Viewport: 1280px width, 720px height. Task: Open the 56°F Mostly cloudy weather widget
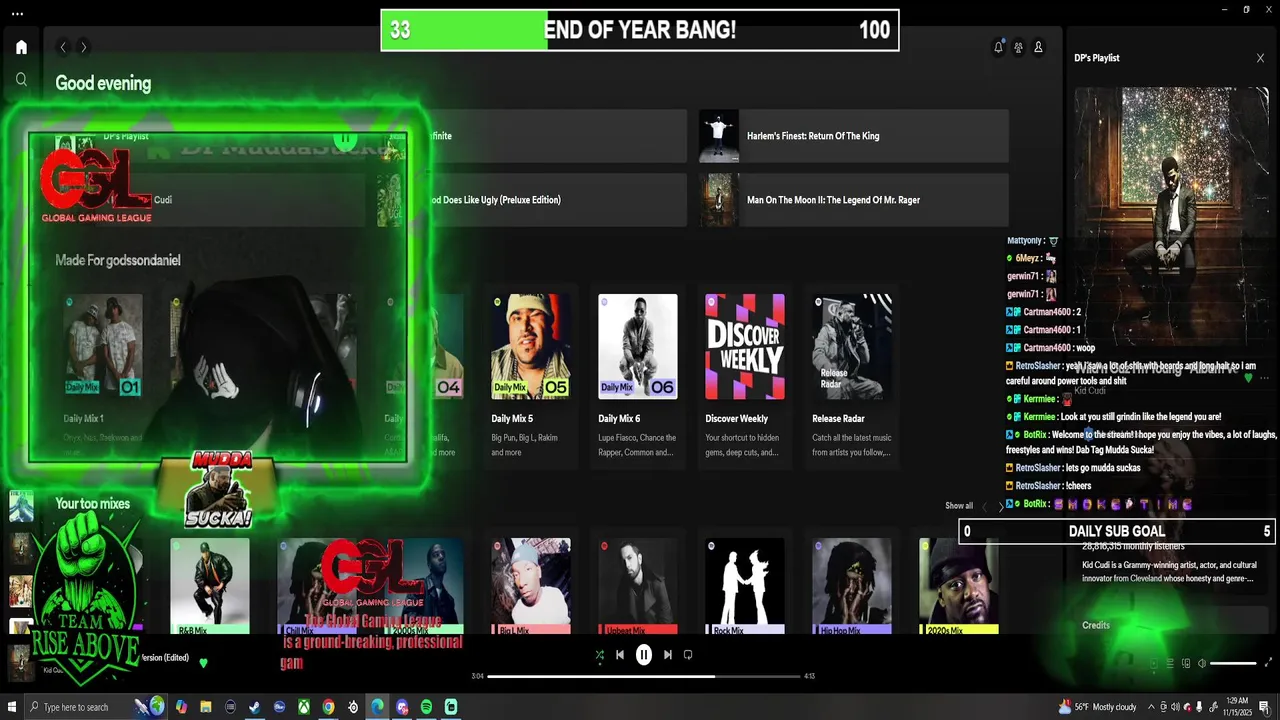pos(1098,707)
